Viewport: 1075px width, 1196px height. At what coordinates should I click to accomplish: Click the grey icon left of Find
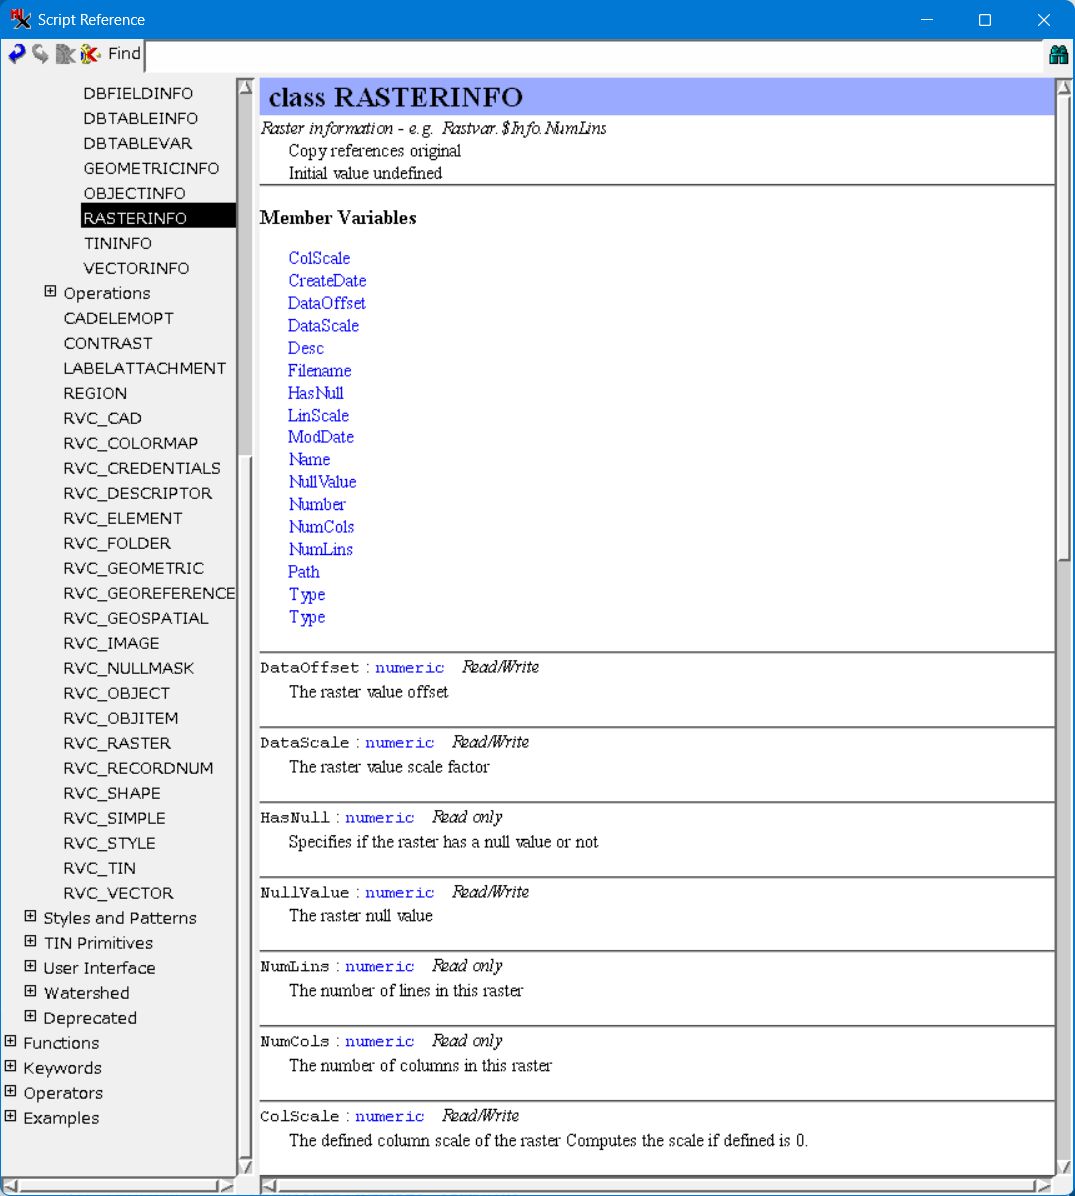point(65,54)
